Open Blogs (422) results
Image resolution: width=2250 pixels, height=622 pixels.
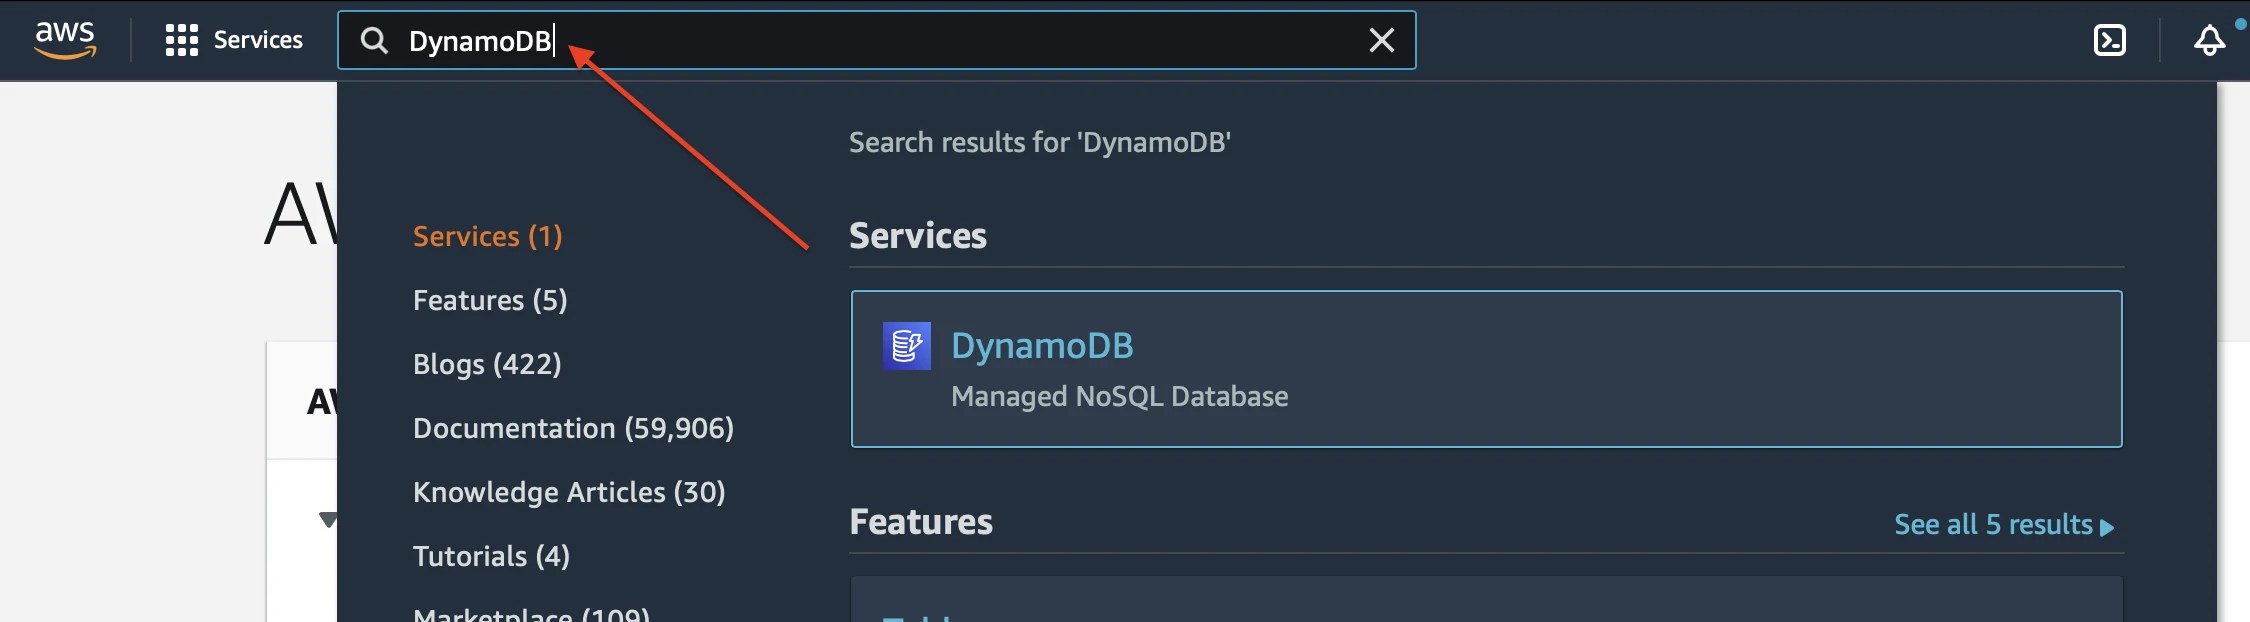pyautogui.click(x=487, y=364)
